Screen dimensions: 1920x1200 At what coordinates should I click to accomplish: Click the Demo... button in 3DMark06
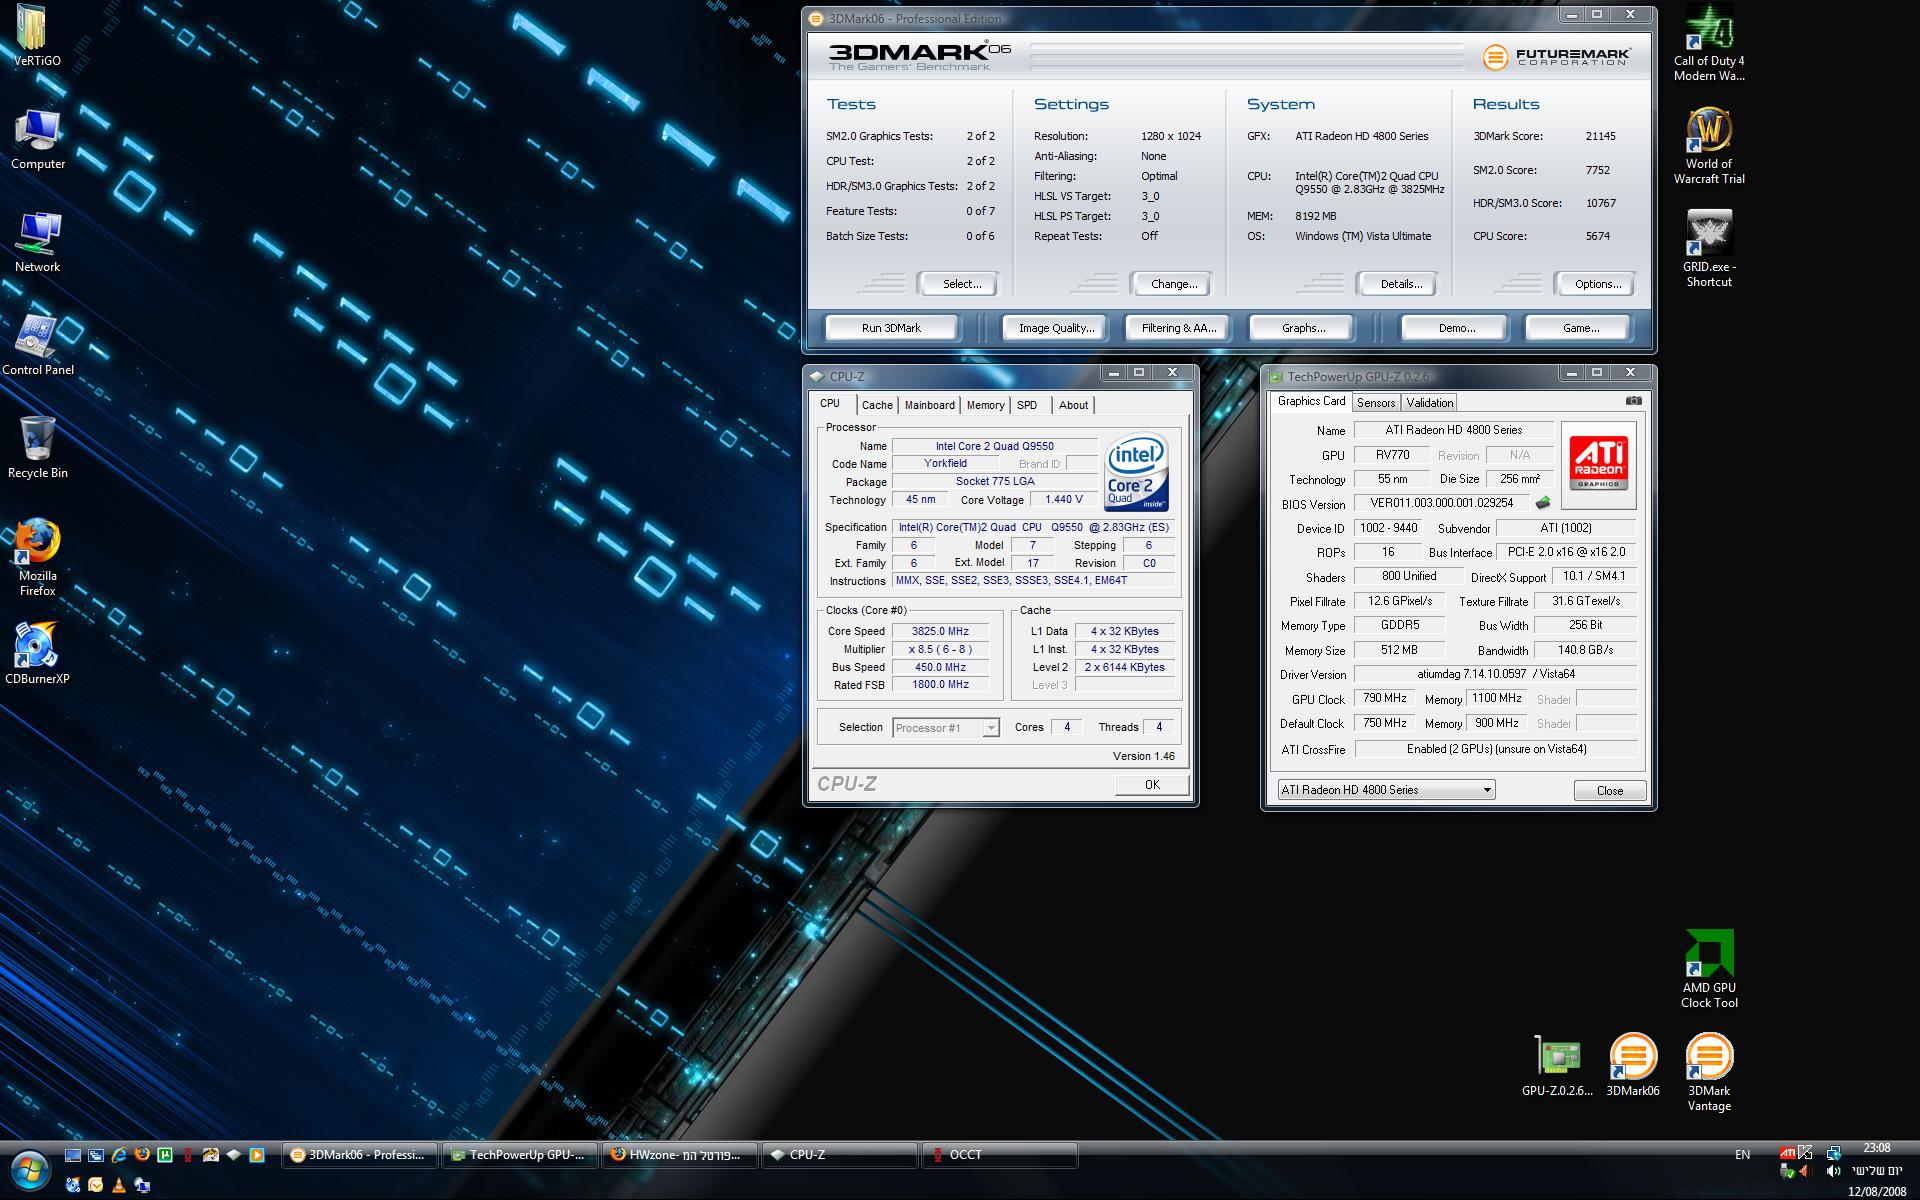[x=1456, y=328]
